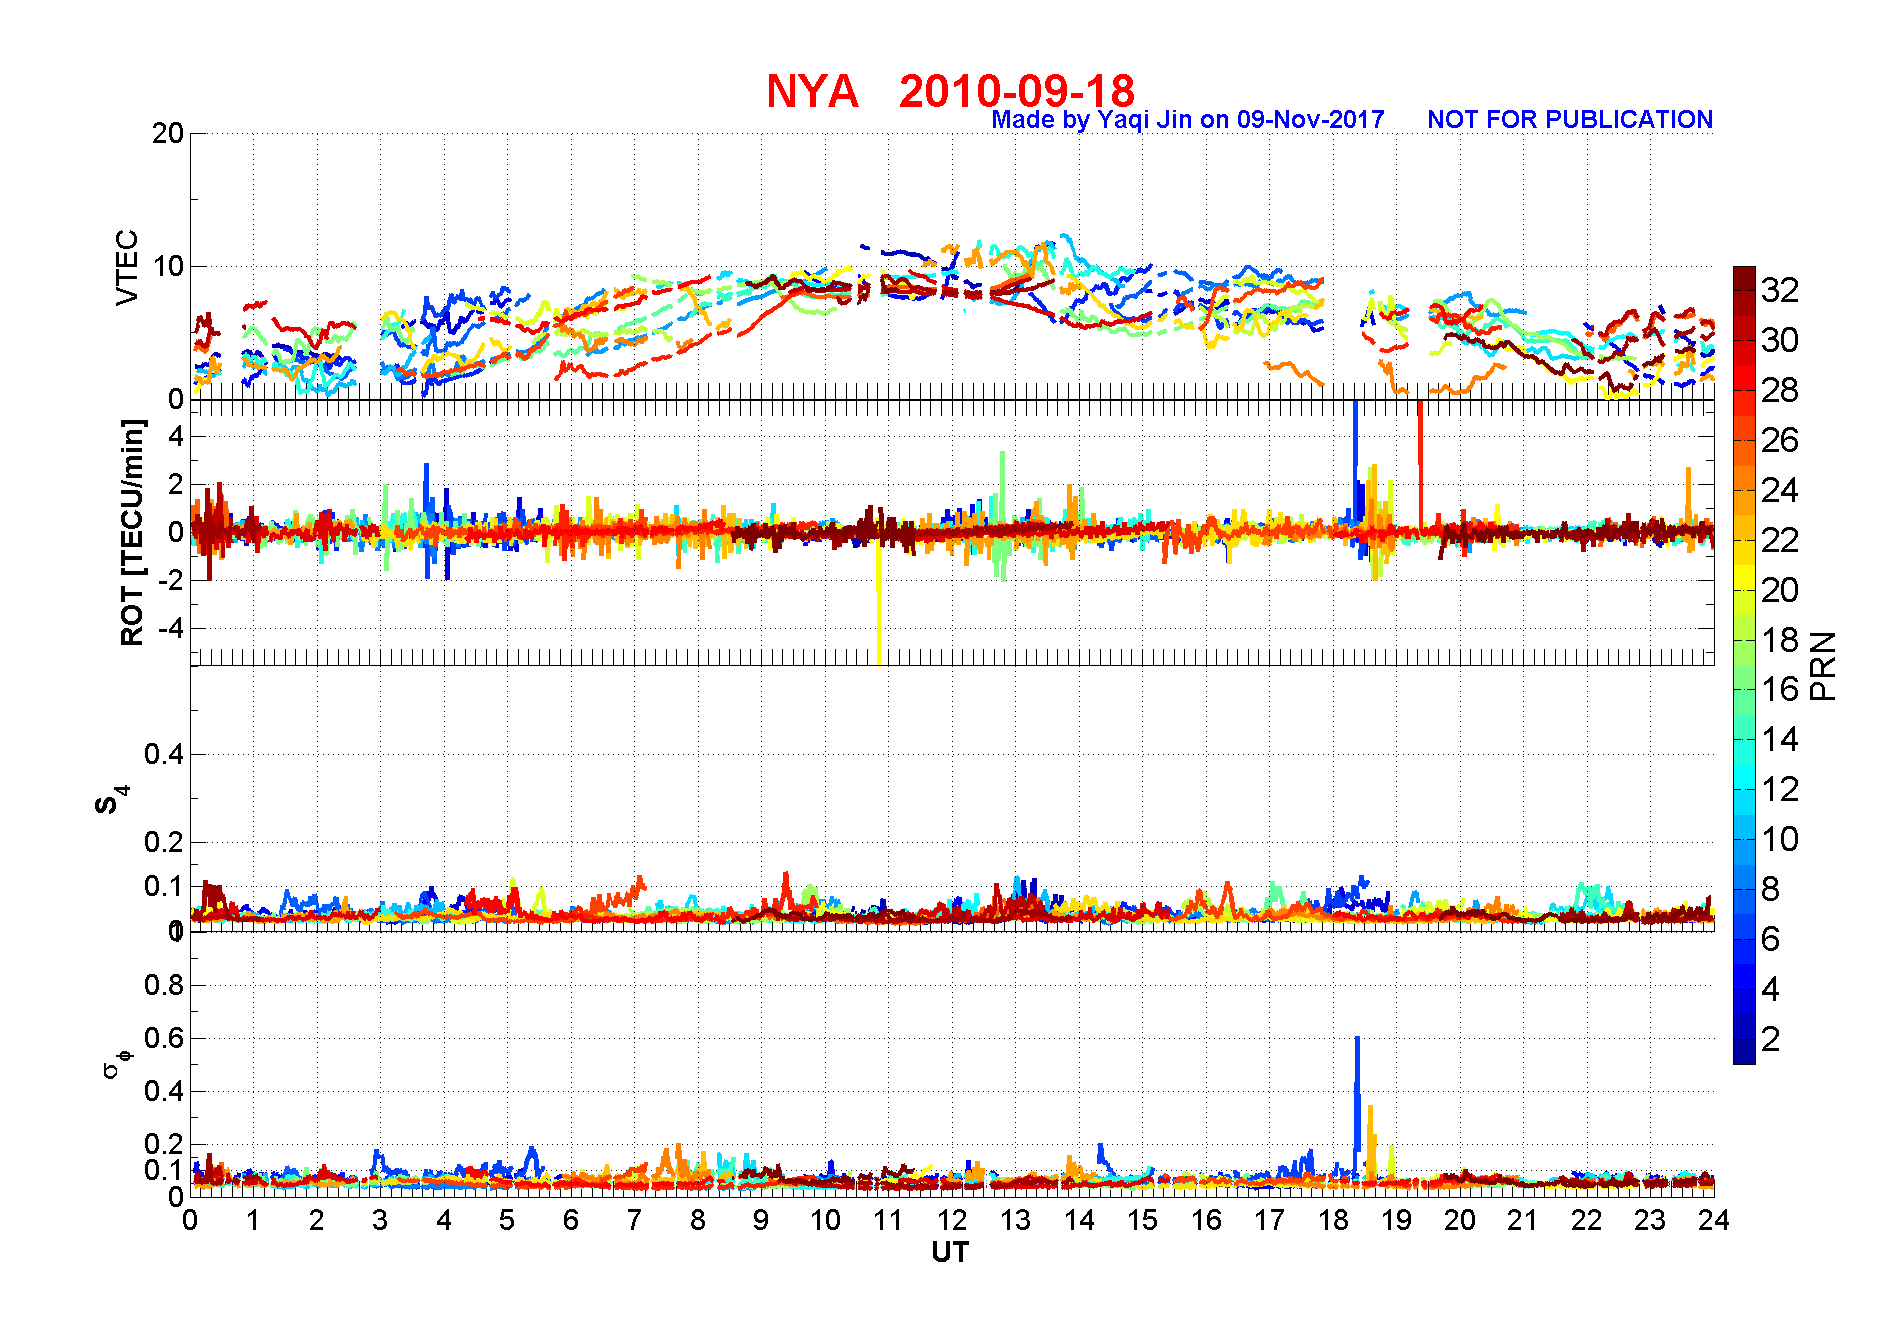1904x1330 pixels.
Task: Click the colorbar tick label 2
Action: click(x=1771, y=1039)
